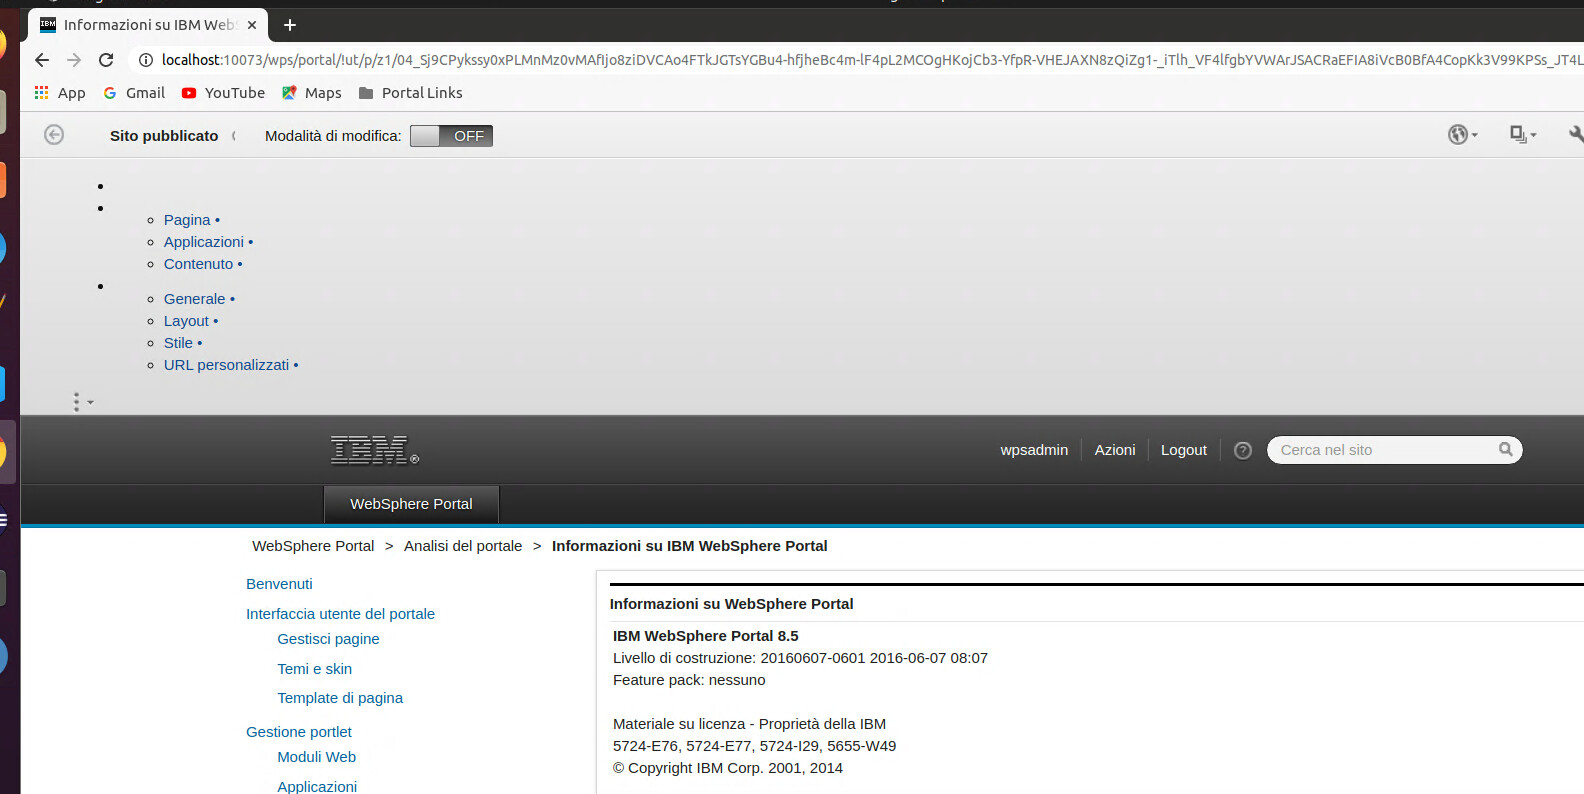Reload the current browser page
Image resolution: width=1584 pixels, height=794 pixels.
(x=106, y=60)
